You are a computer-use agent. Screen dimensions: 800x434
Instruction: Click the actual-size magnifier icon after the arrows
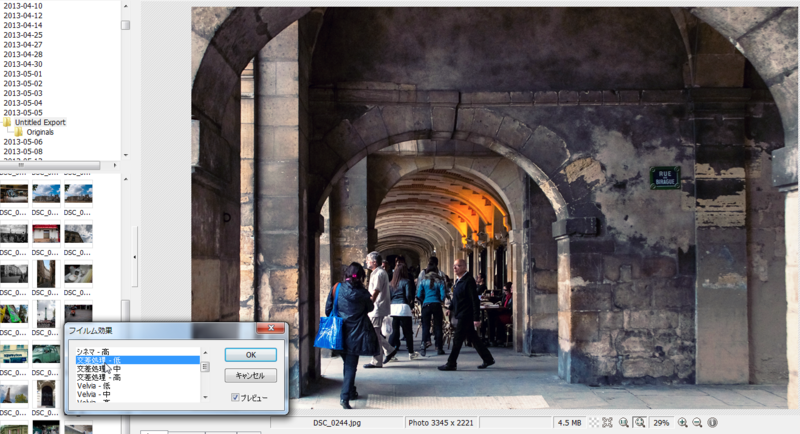[x=623, y=423]
